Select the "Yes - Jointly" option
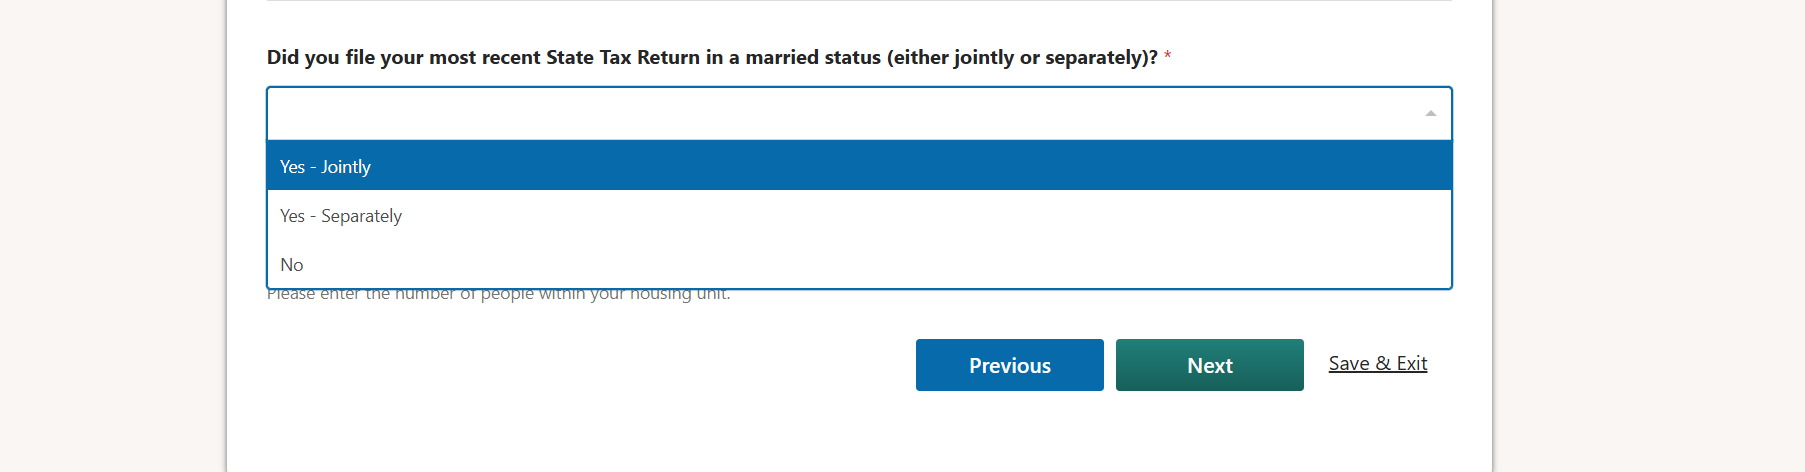This screenshot has width=1805, height=472. pos(326,167)
